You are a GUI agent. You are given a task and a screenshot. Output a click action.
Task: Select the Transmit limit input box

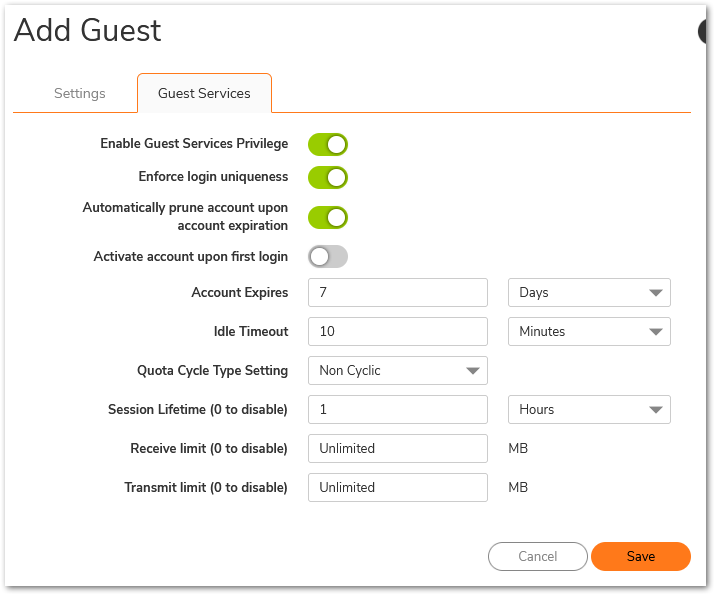point(397,487)
